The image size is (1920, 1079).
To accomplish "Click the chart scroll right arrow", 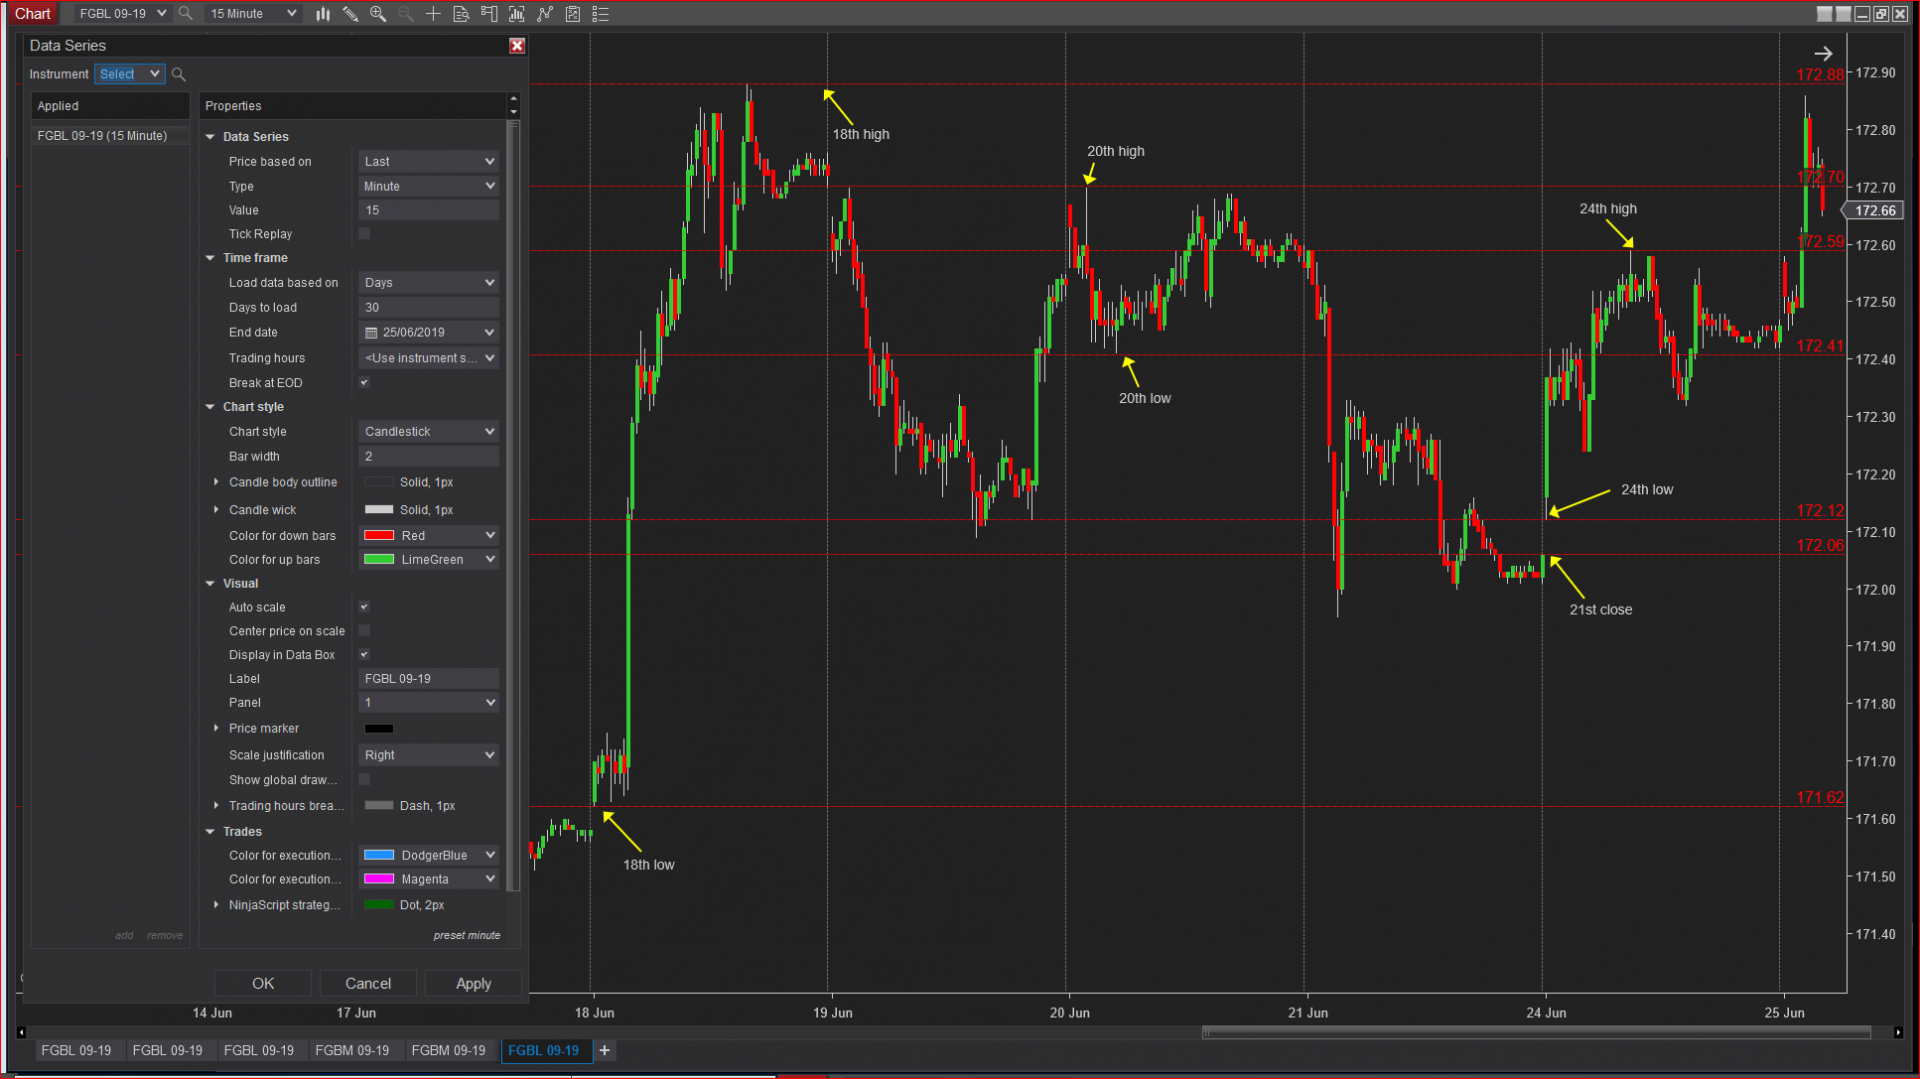I will coord(1898,1032).
